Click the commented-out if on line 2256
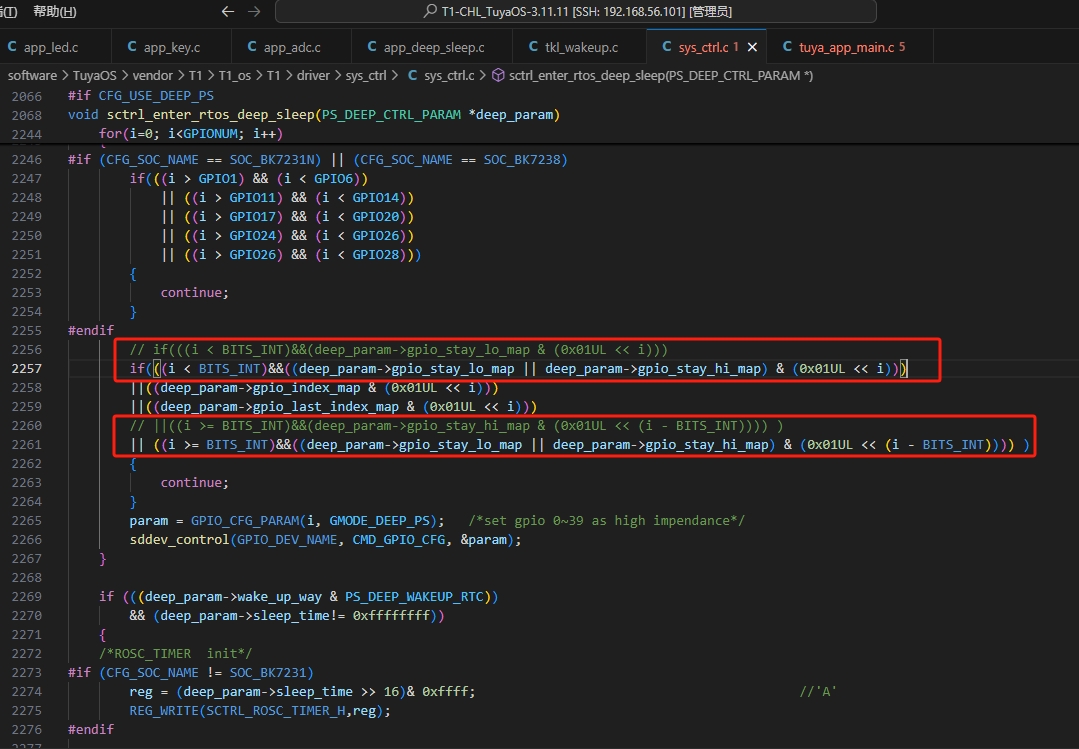 tap(398, 350)
